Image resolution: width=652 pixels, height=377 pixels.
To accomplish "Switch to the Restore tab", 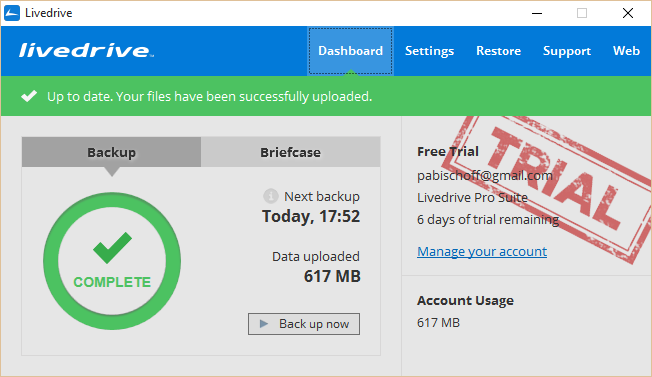I will pyautogui.click(x=499, y=51).
